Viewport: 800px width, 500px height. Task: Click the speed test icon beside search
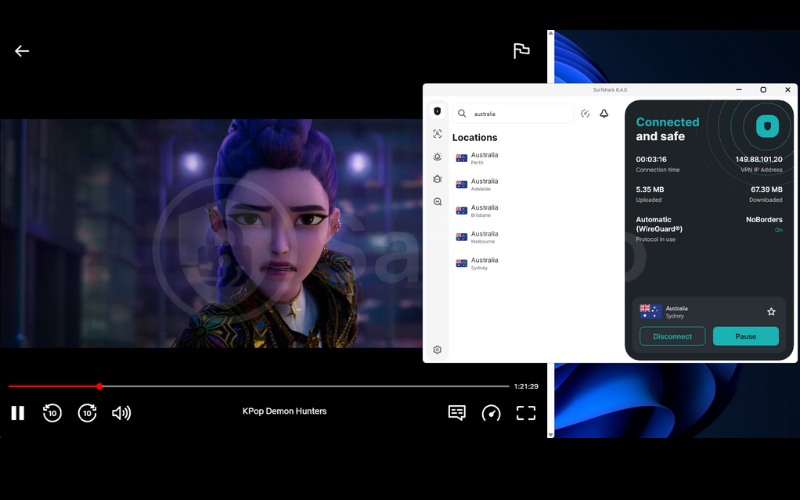[585, 113]
